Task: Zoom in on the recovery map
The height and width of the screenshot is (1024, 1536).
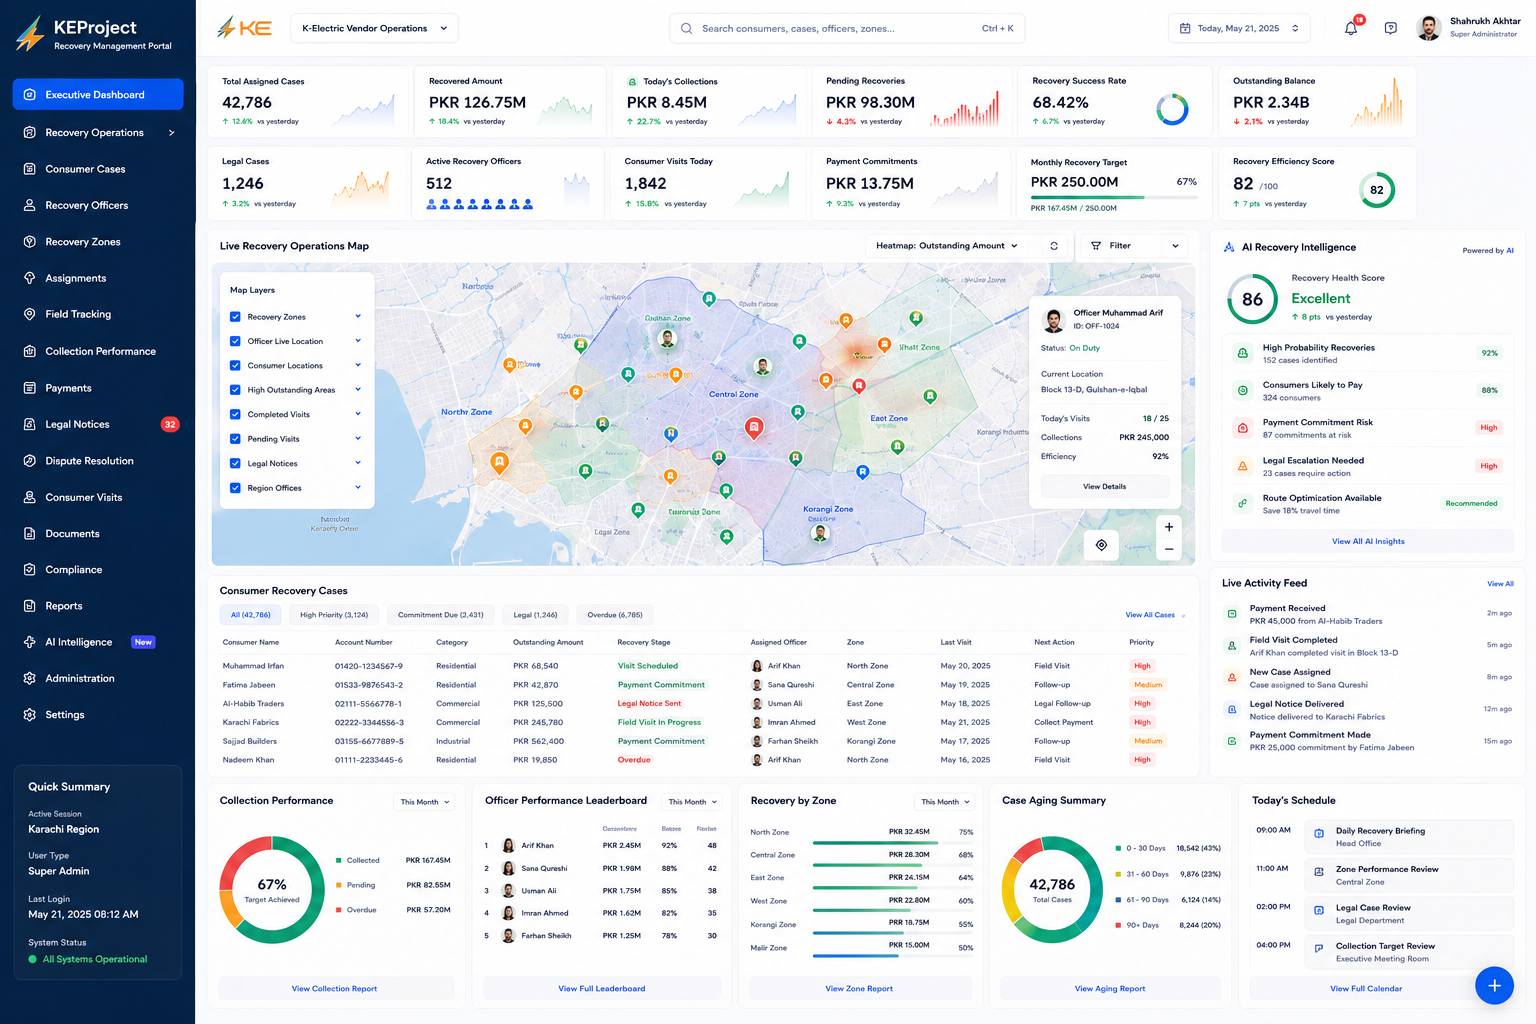Action: [1168, 527]
